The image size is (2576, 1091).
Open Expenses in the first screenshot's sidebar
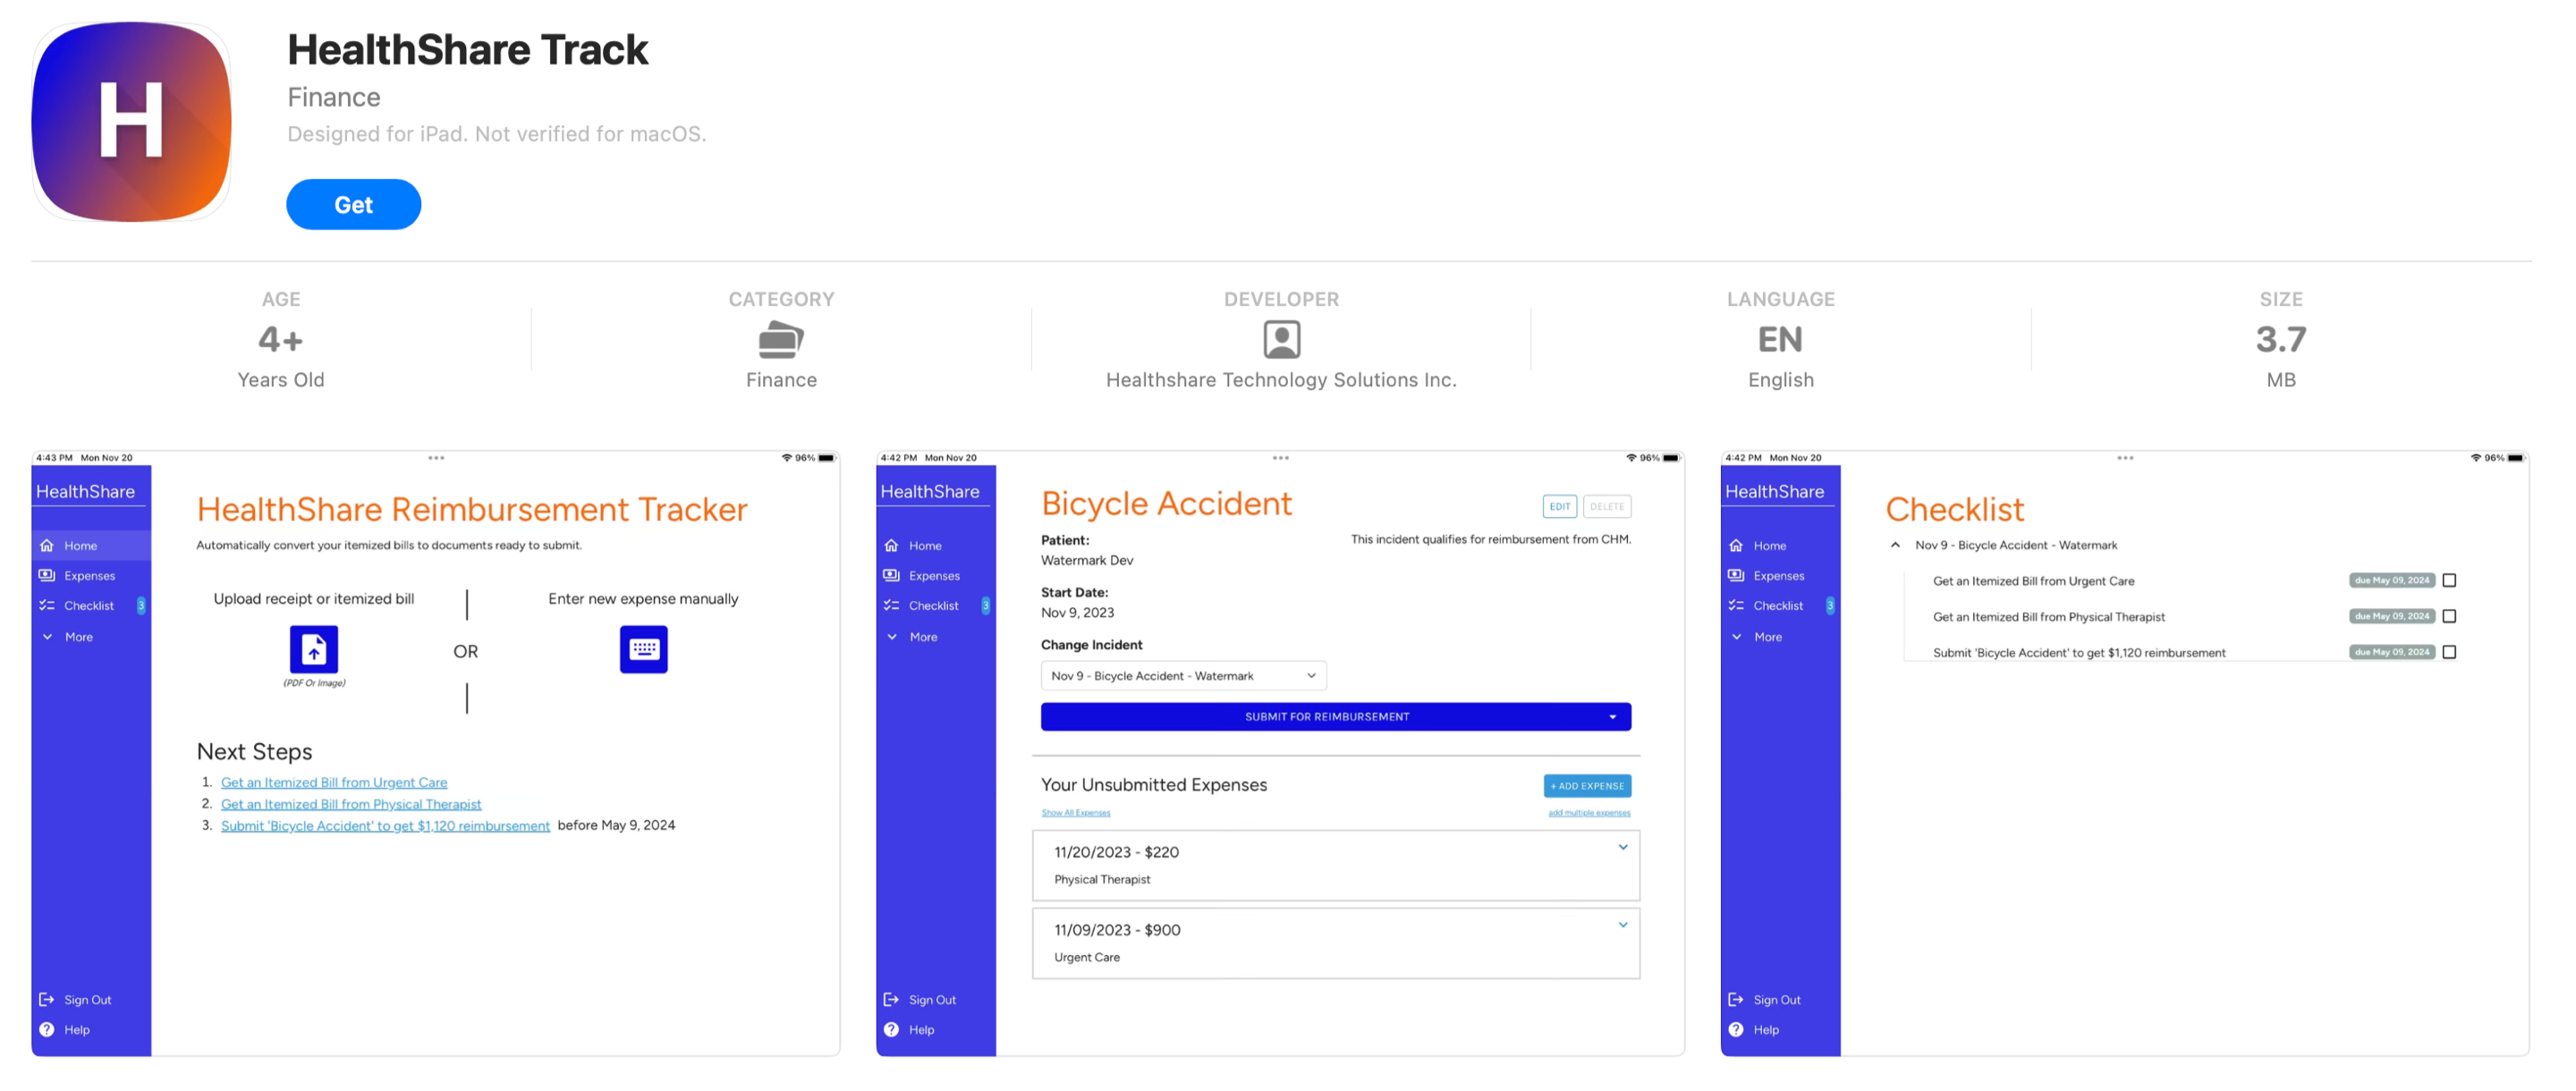[88, 576]
